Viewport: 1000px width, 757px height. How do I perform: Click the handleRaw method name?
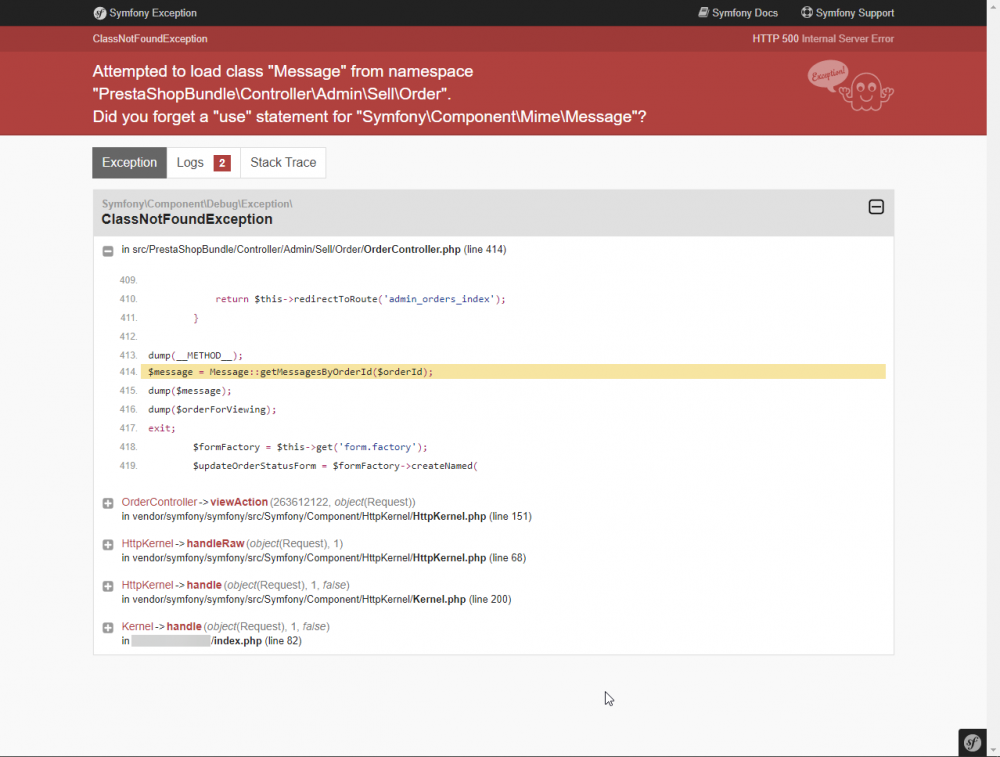(x=216, y=543)
